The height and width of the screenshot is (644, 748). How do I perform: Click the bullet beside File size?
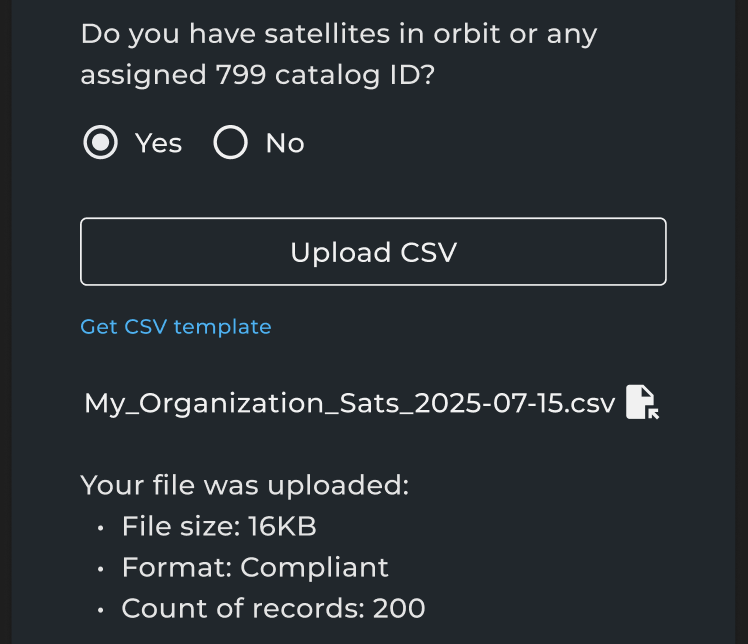[x=100, y=527]
